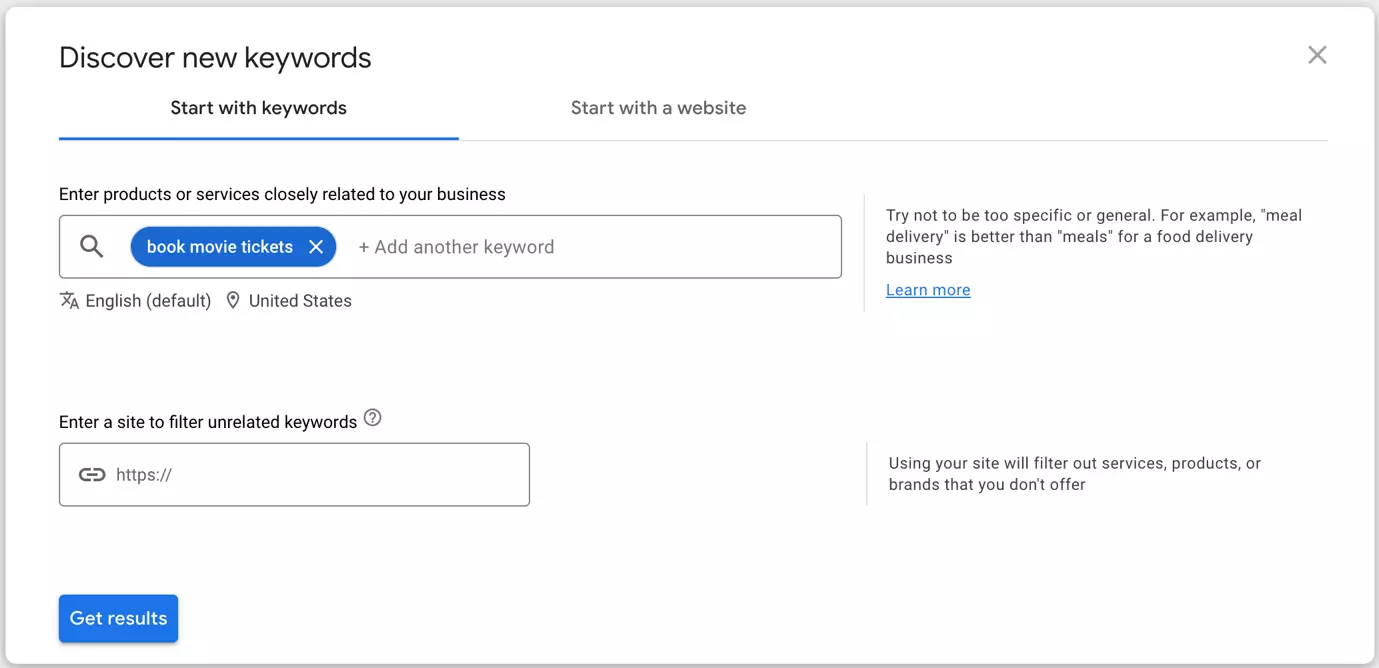This screenshot has height=668, width=1379.
Task: Open the Learn more link
Action: [x=928, y=290]
